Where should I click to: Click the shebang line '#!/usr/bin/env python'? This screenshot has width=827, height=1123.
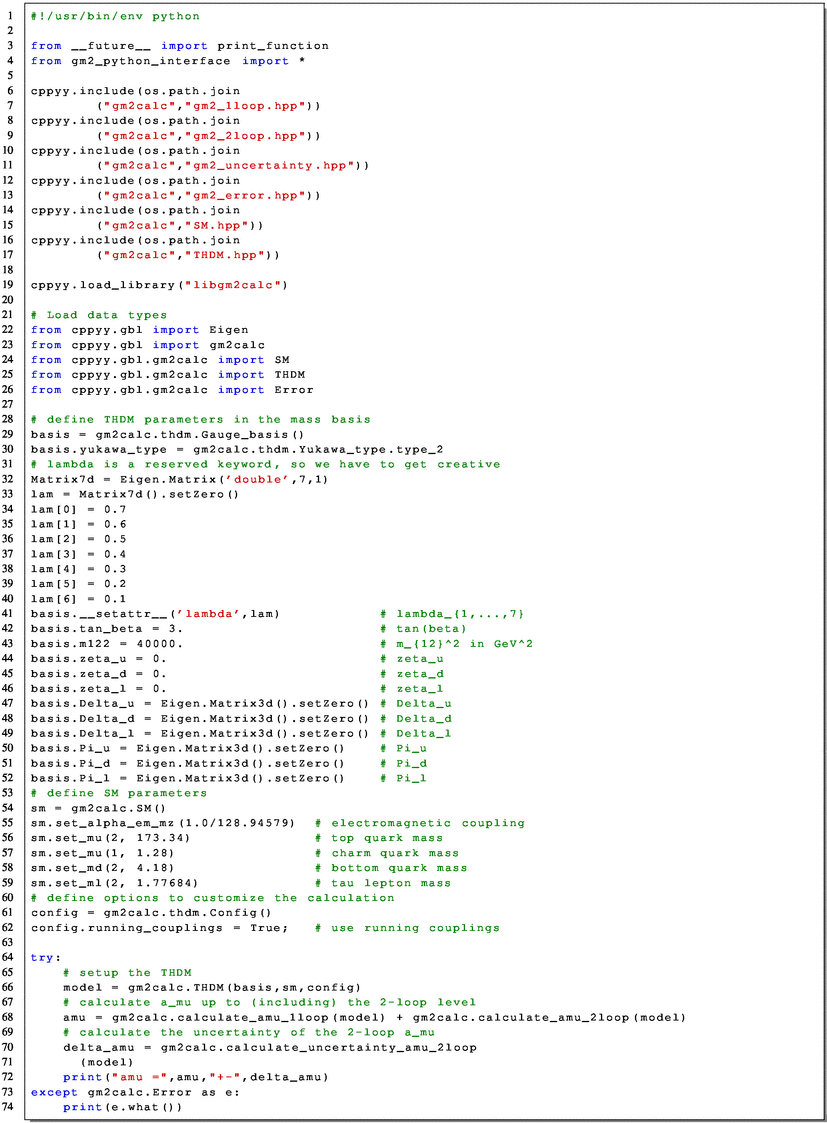(115, 16)
